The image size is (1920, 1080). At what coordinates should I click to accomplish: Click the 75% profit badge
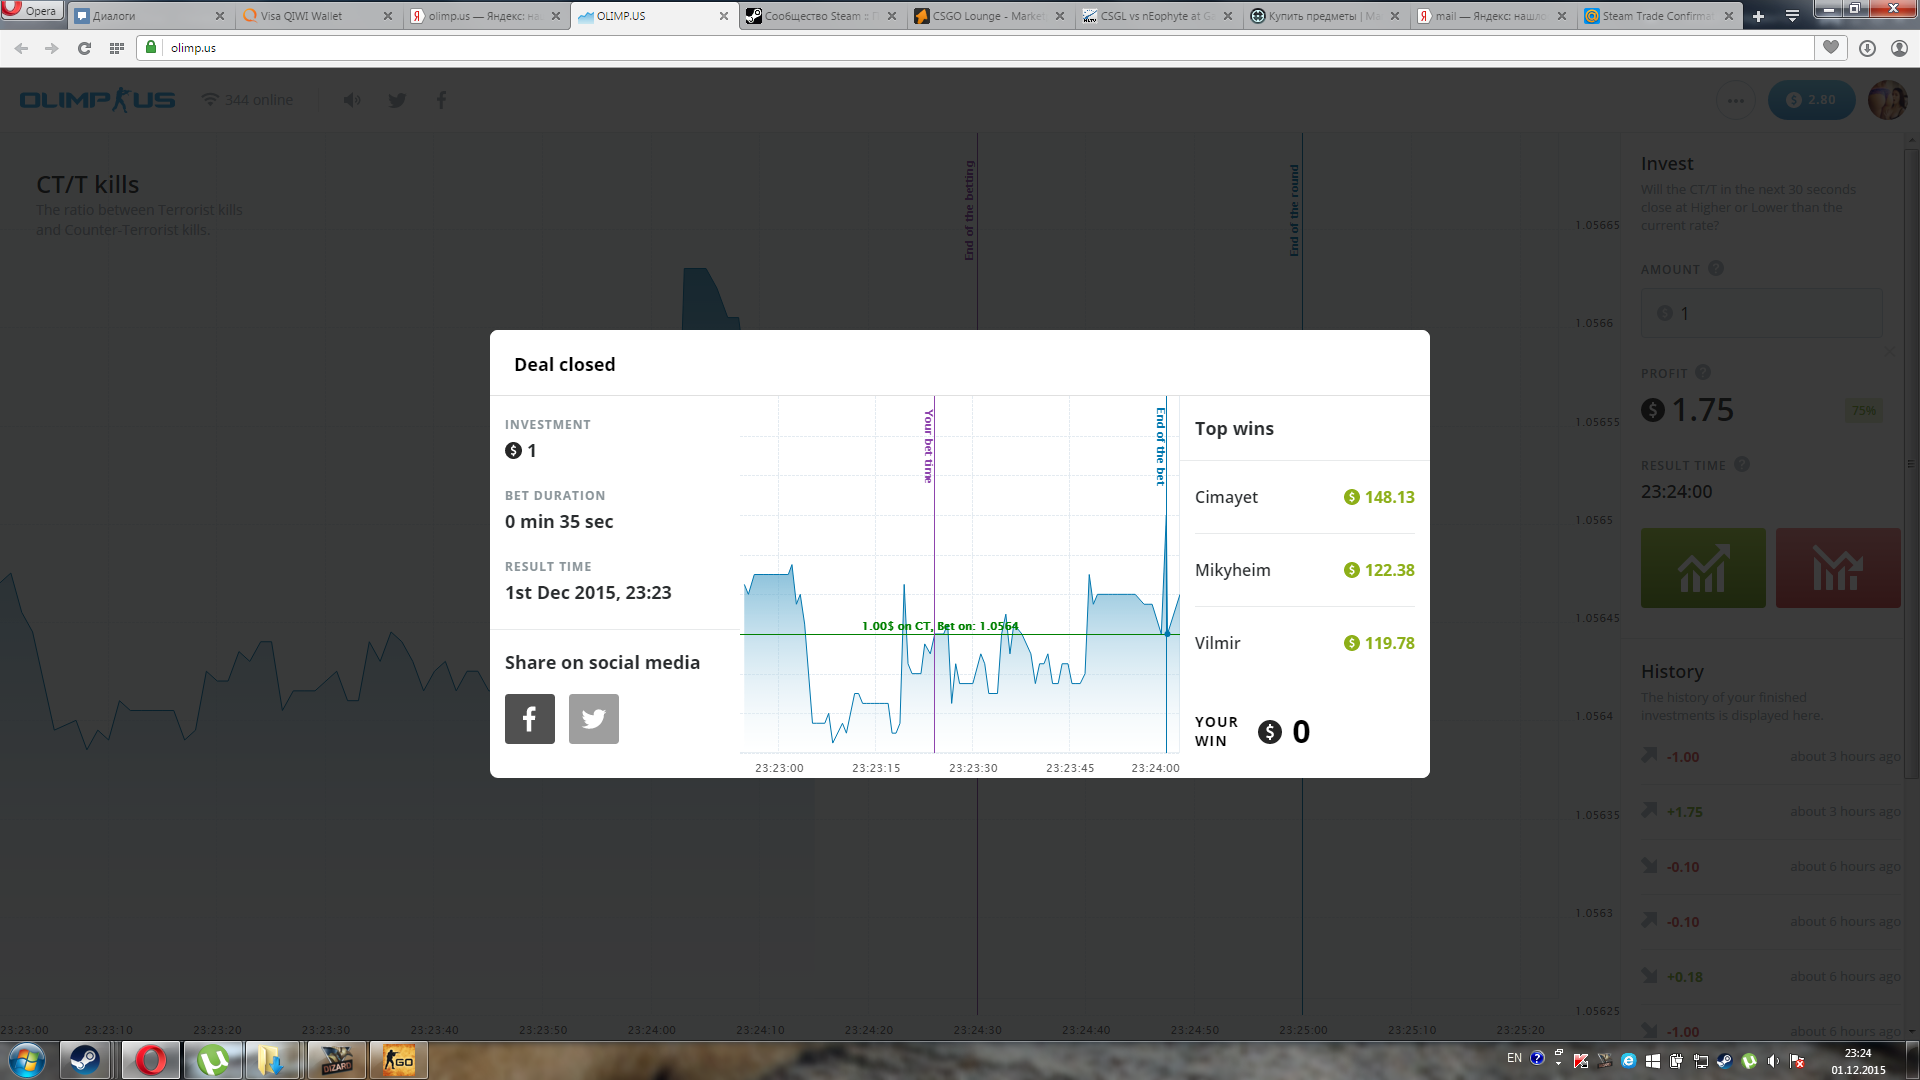click(1863, 410)
